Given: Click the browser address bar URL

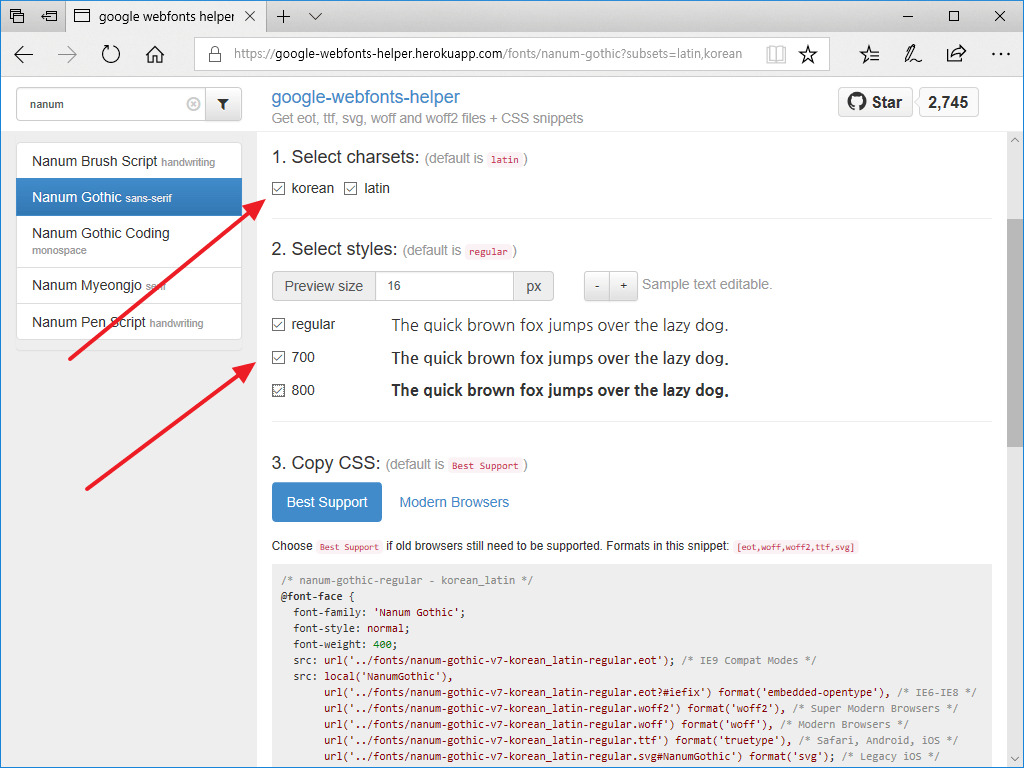Looking at the screenshot, I should (488, 54).
